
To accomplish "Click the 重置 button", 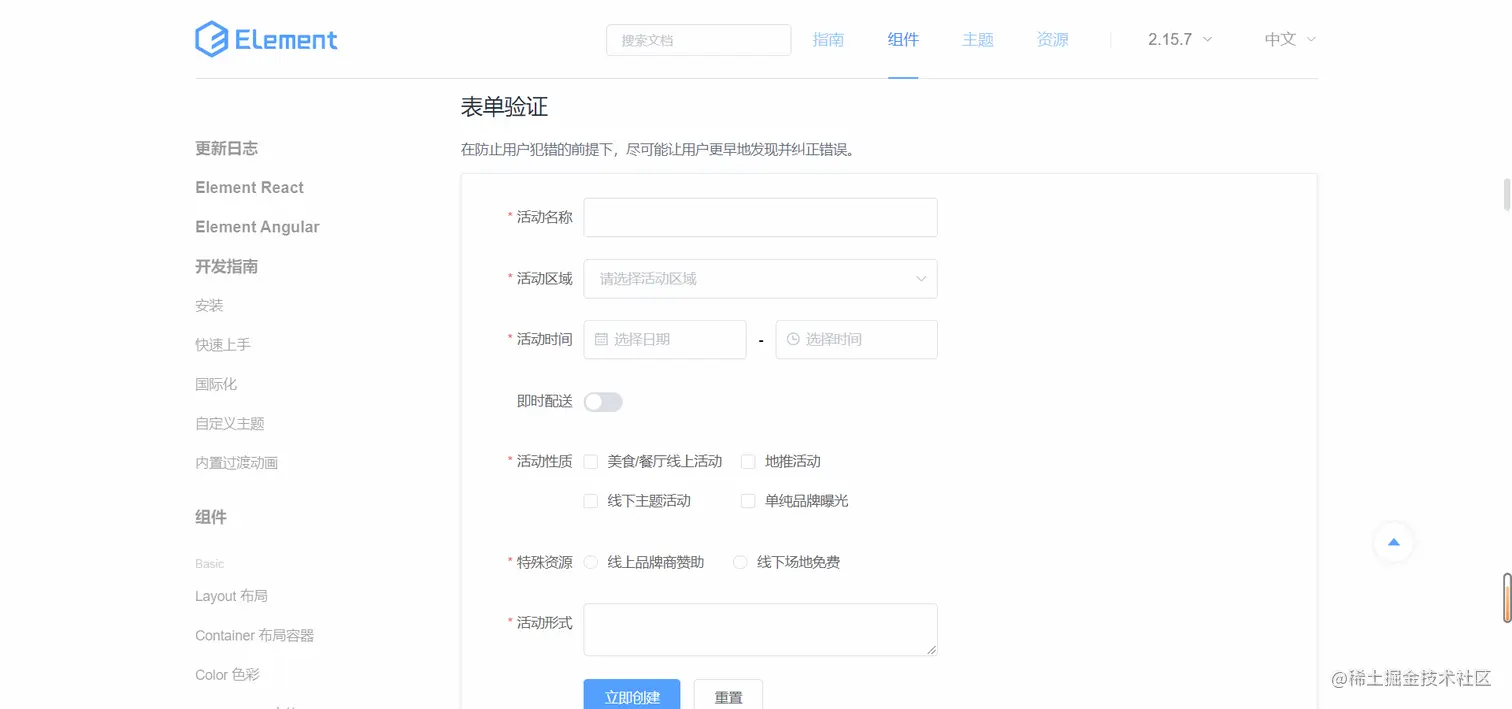I will [x=728, y=696].
